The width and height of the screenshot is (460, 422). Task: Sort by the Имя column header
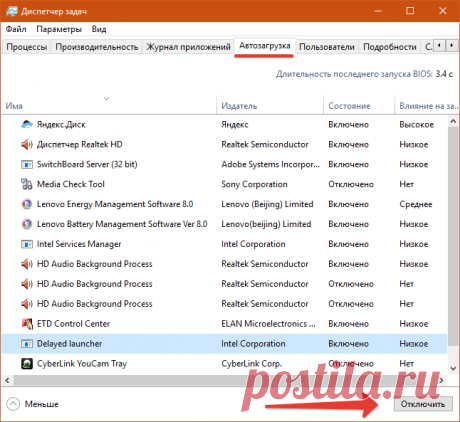(109, 105)
